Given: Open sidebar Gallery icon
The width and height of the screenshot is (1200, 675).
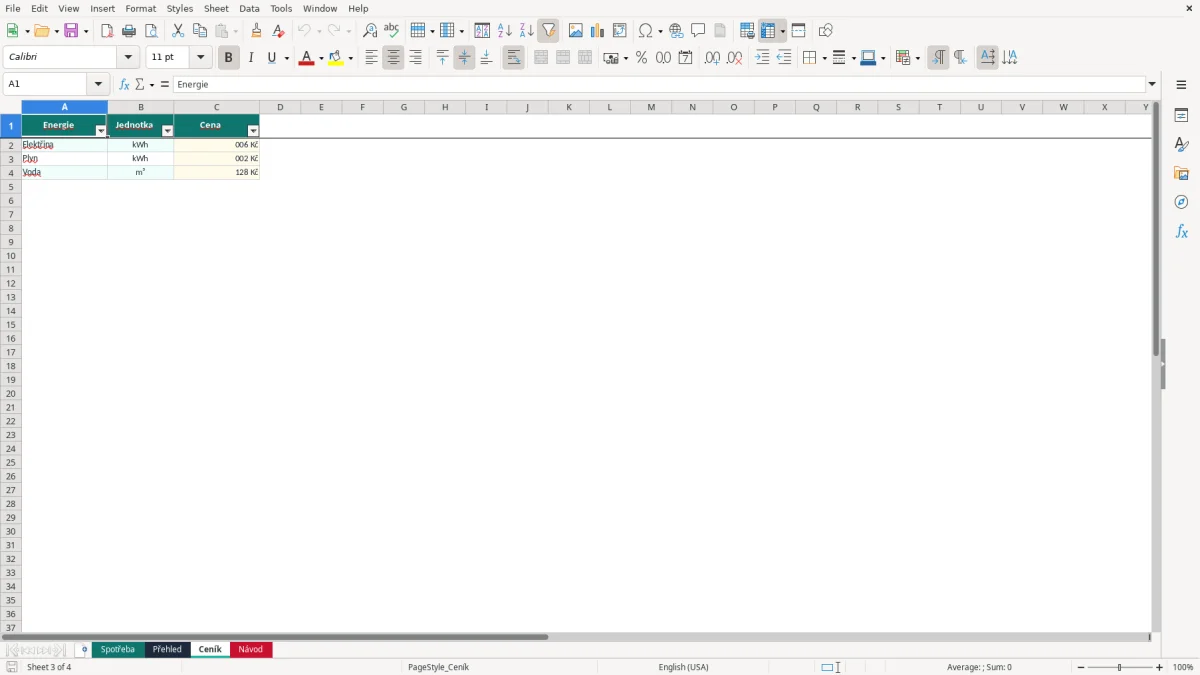Looking at the screenshot, I should pyautogui.click(x=1181, y=173).
